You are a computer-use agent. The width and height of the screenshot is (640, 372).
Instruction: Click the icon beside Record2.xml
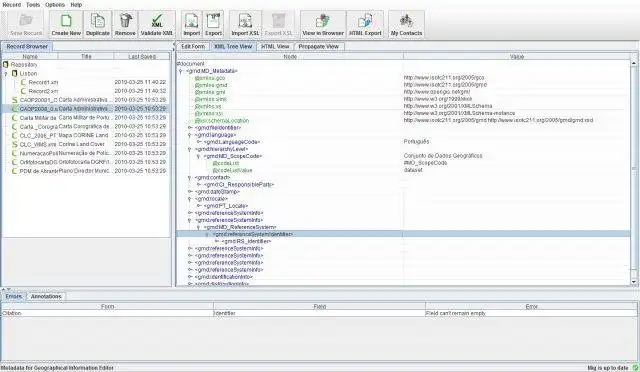(x=24, y=91)
